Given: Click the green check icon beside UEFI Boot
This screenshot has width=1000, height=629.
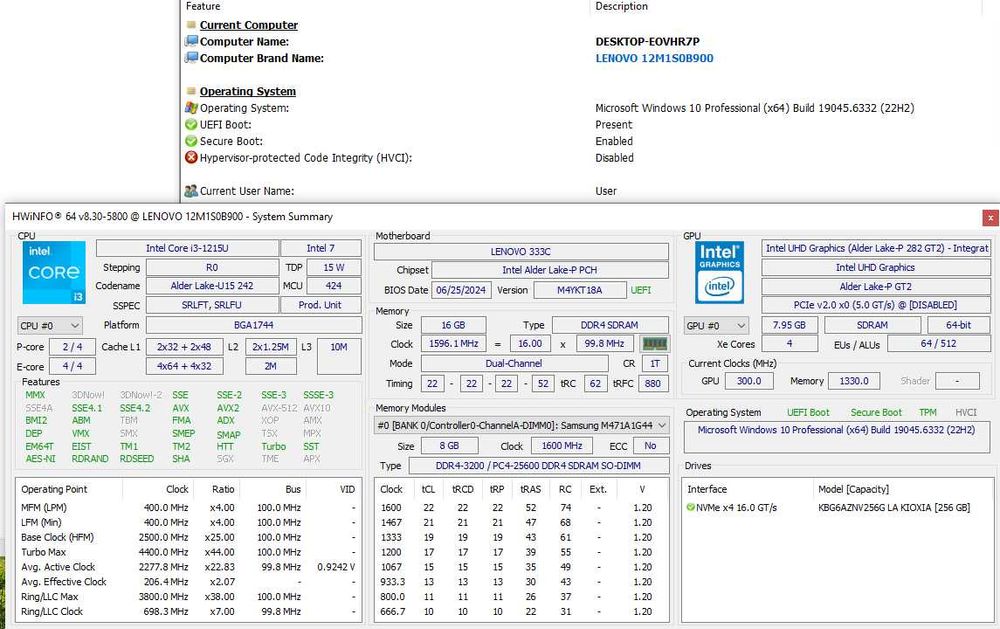Looking at the screenshot, I should [191, 125].
